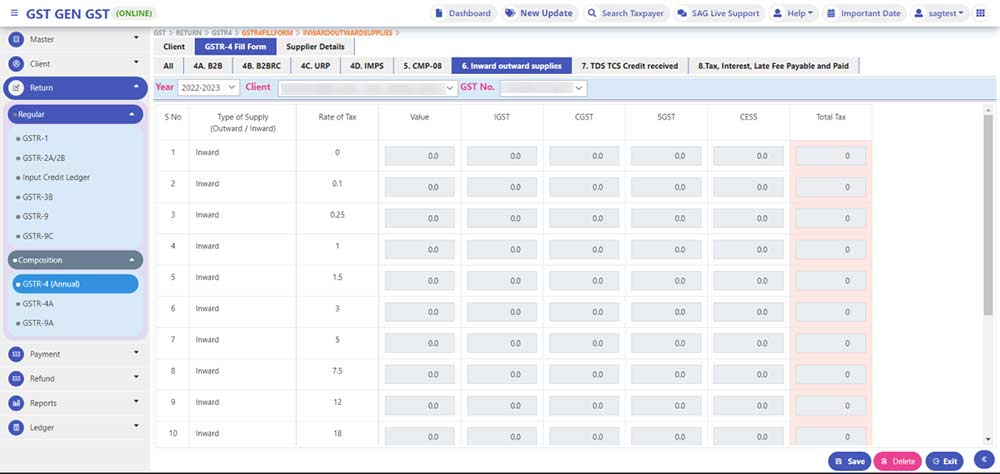Click the Master sidebar icon

pos(16,39)
